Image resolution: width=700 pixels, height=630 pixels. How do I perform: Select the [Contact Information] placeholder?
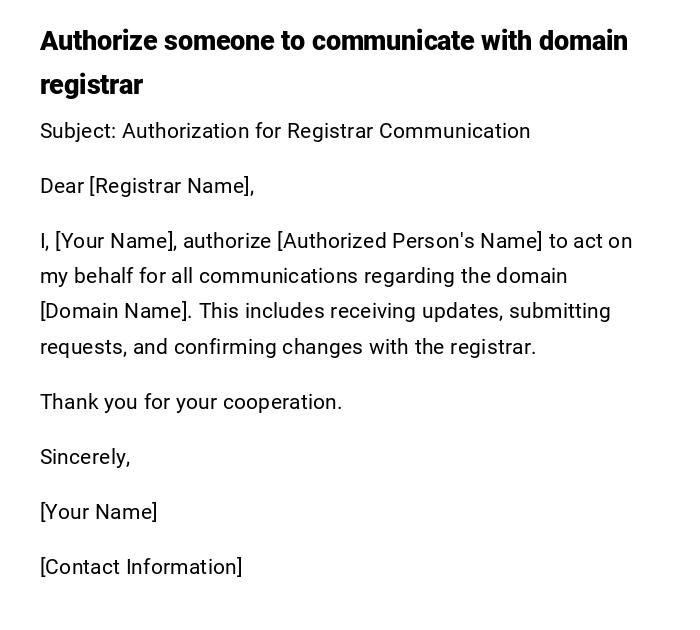[x=141, y=567]
